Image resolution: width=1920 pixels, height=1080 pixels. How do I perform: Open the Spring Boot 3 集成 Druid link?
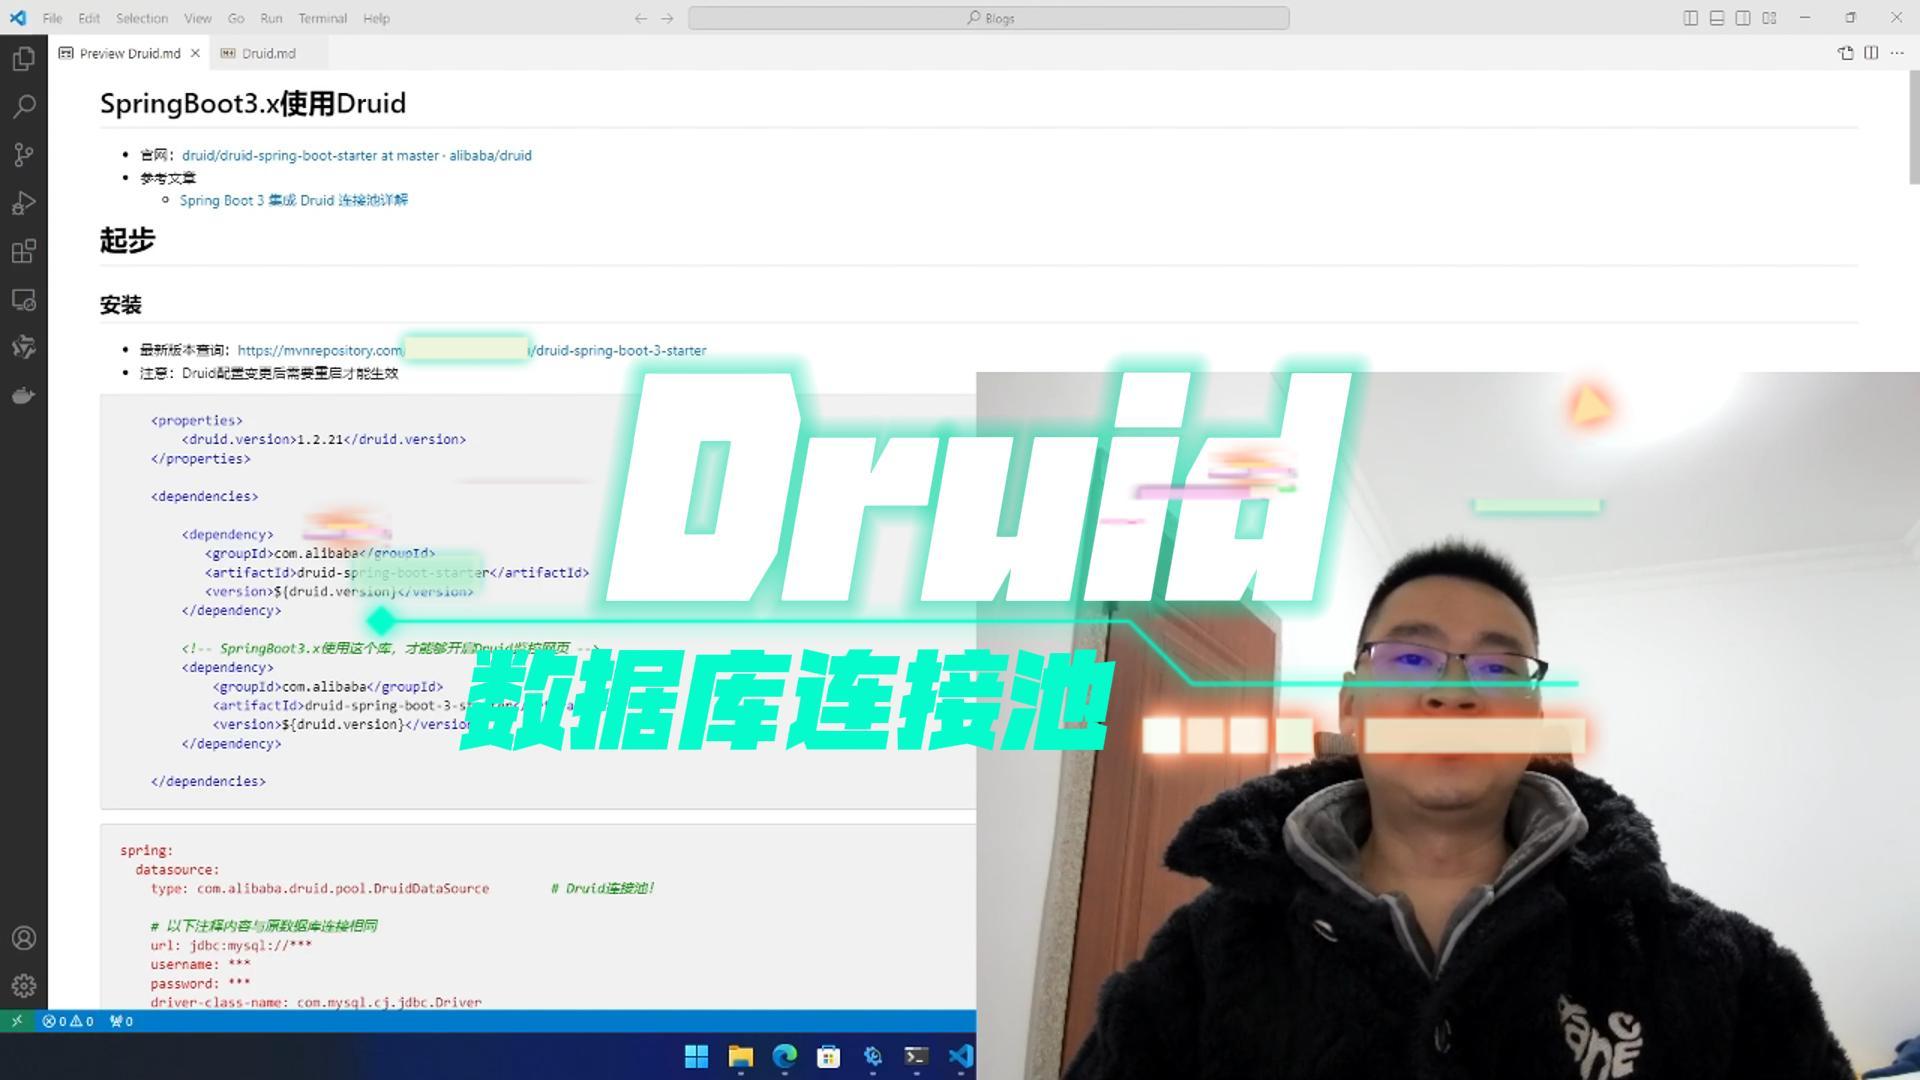click(293, 200)
